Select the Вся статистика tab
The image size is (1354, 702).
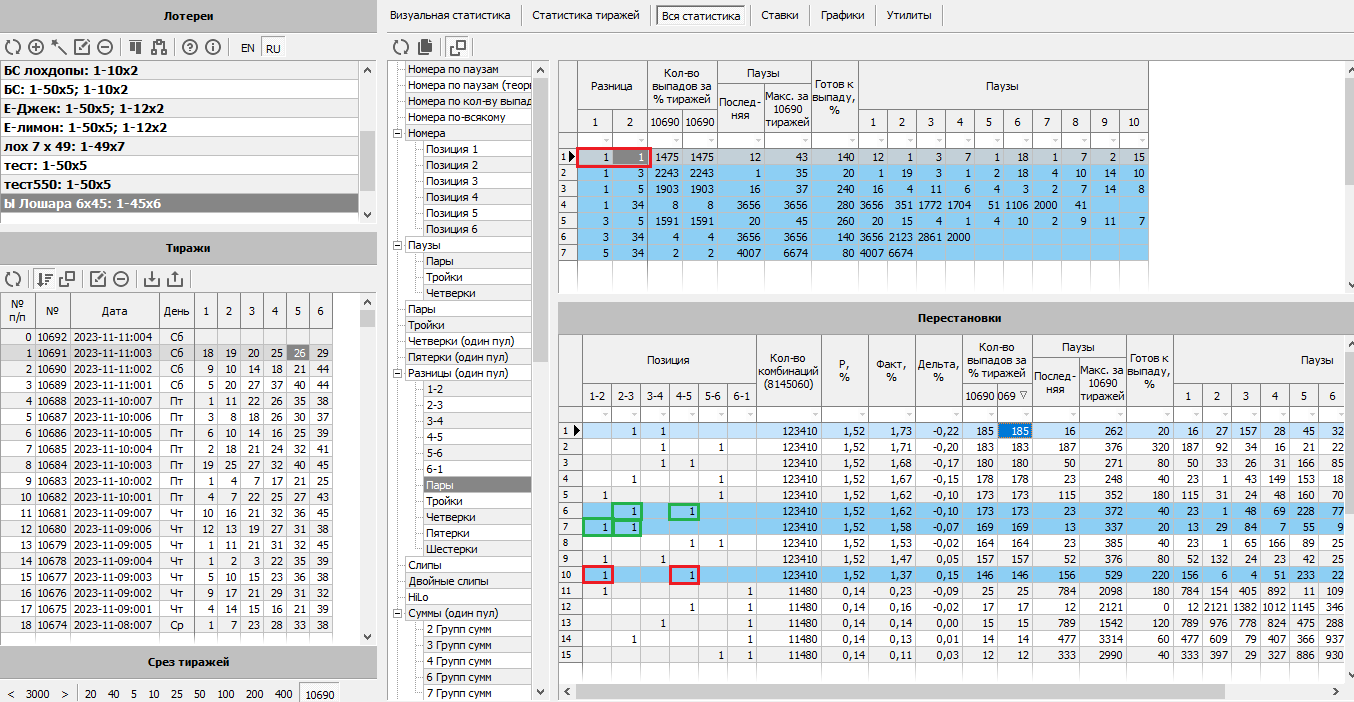pyautogui.click(x=701, y=16)
